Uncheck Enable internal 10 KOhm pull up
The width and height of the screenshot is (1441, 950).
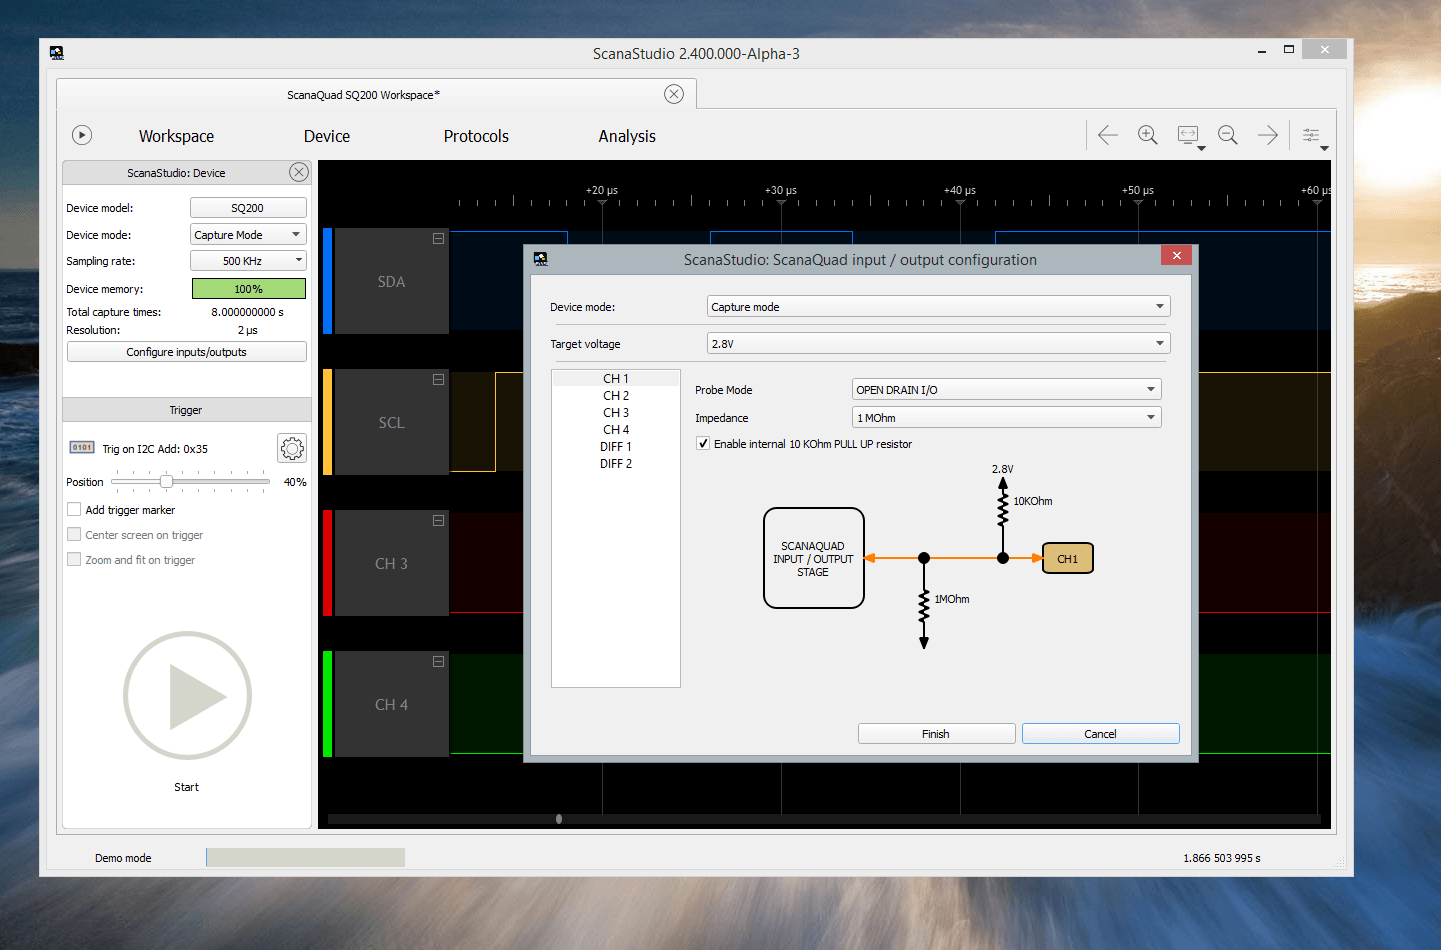click(x=703, y=444)
